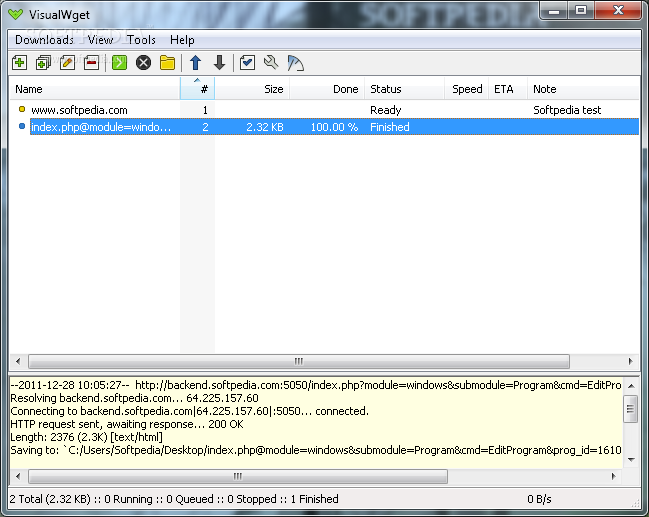Click the 'Connecting to backend.softpedia.com' log line
This screenshot has width=649, height=517.
(189, 411)
